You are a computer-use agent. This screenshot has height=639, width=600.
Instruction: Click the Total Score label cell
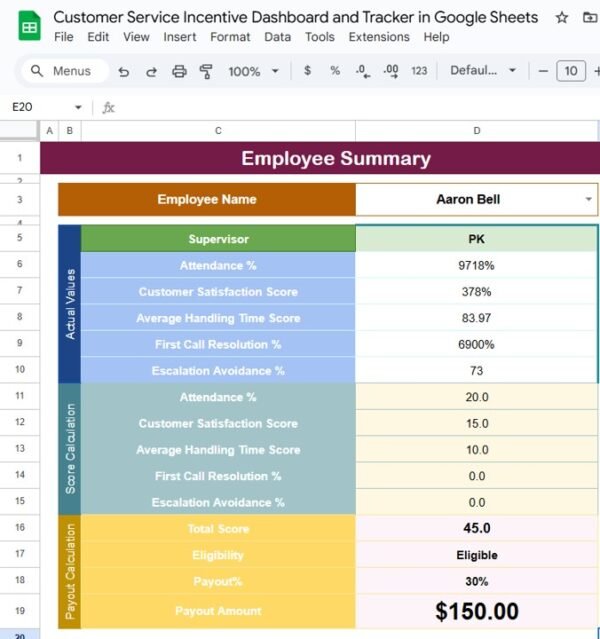tap(218, 529)
